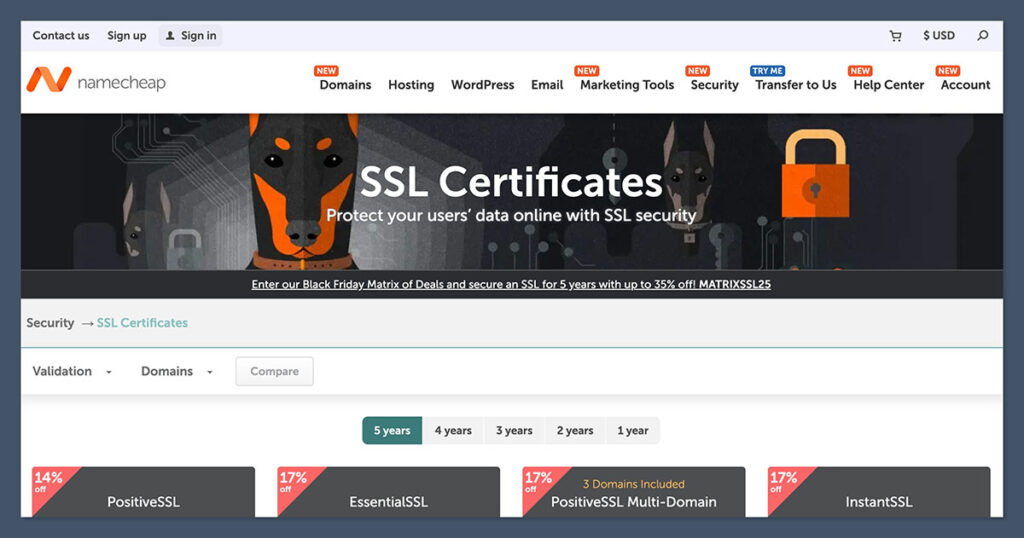Open the Domains filter dropdown
The width and height of the screenshot is (1024, 538).
[x=177, y=371]
